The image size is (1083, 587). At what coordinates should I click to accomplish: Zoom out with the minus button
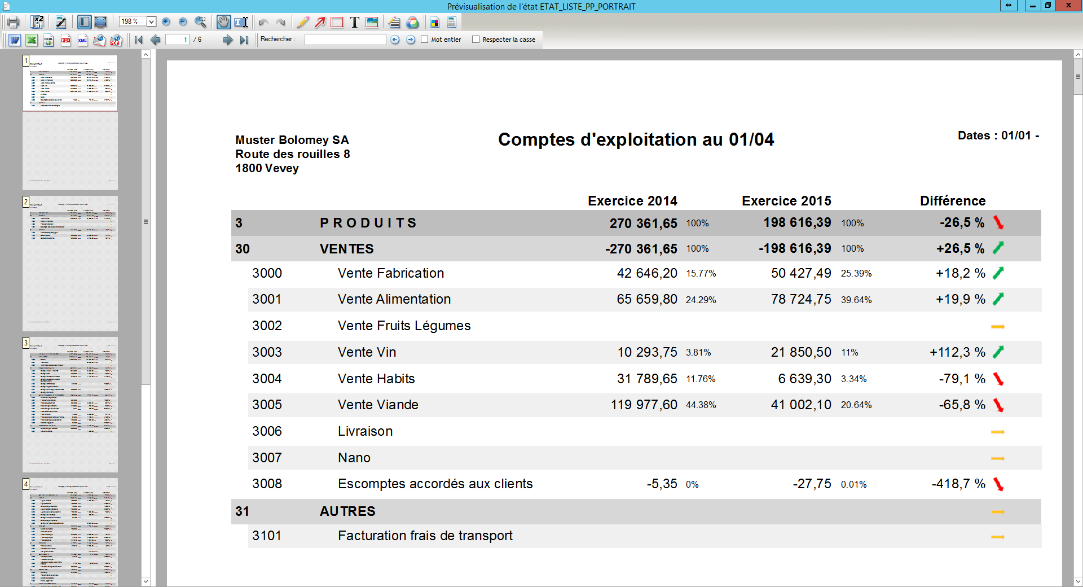click(x=183, y=22)
